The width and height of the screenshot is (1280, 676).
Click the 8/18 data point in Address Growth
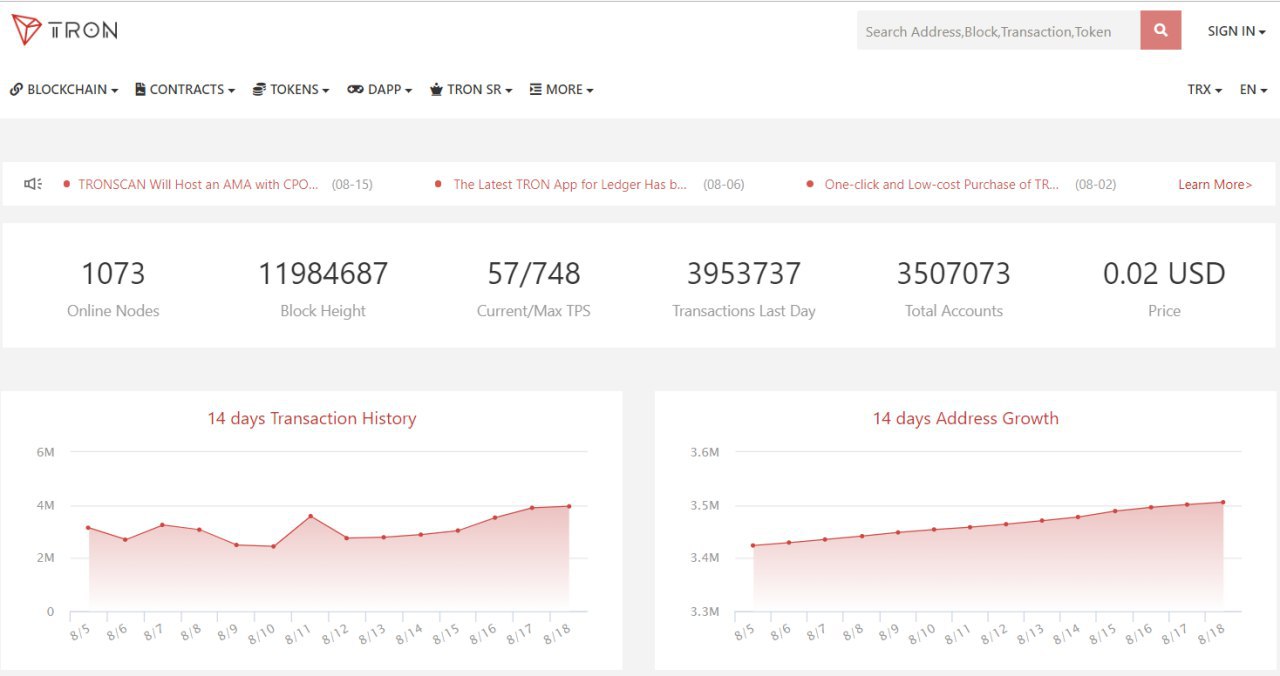pos(1223,502)
